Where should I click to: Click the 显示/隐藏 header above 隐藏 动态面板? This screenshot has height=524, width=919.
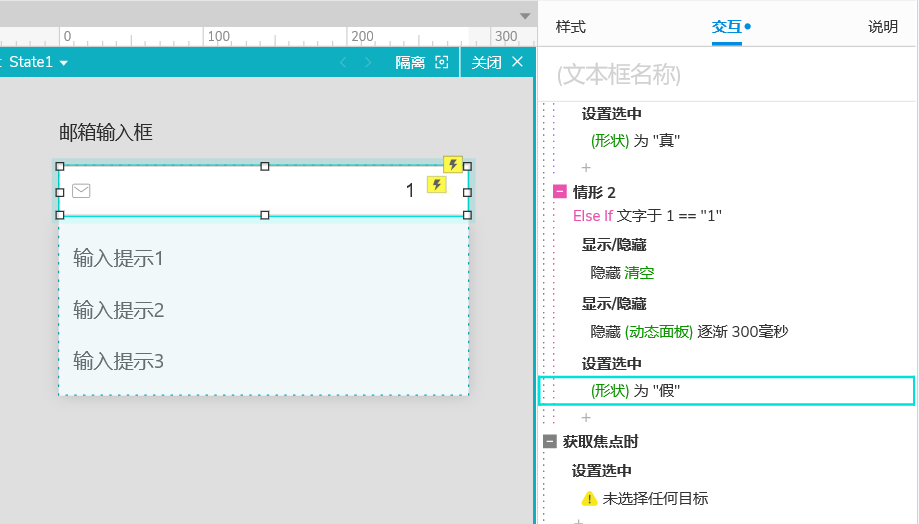(614, 304)
